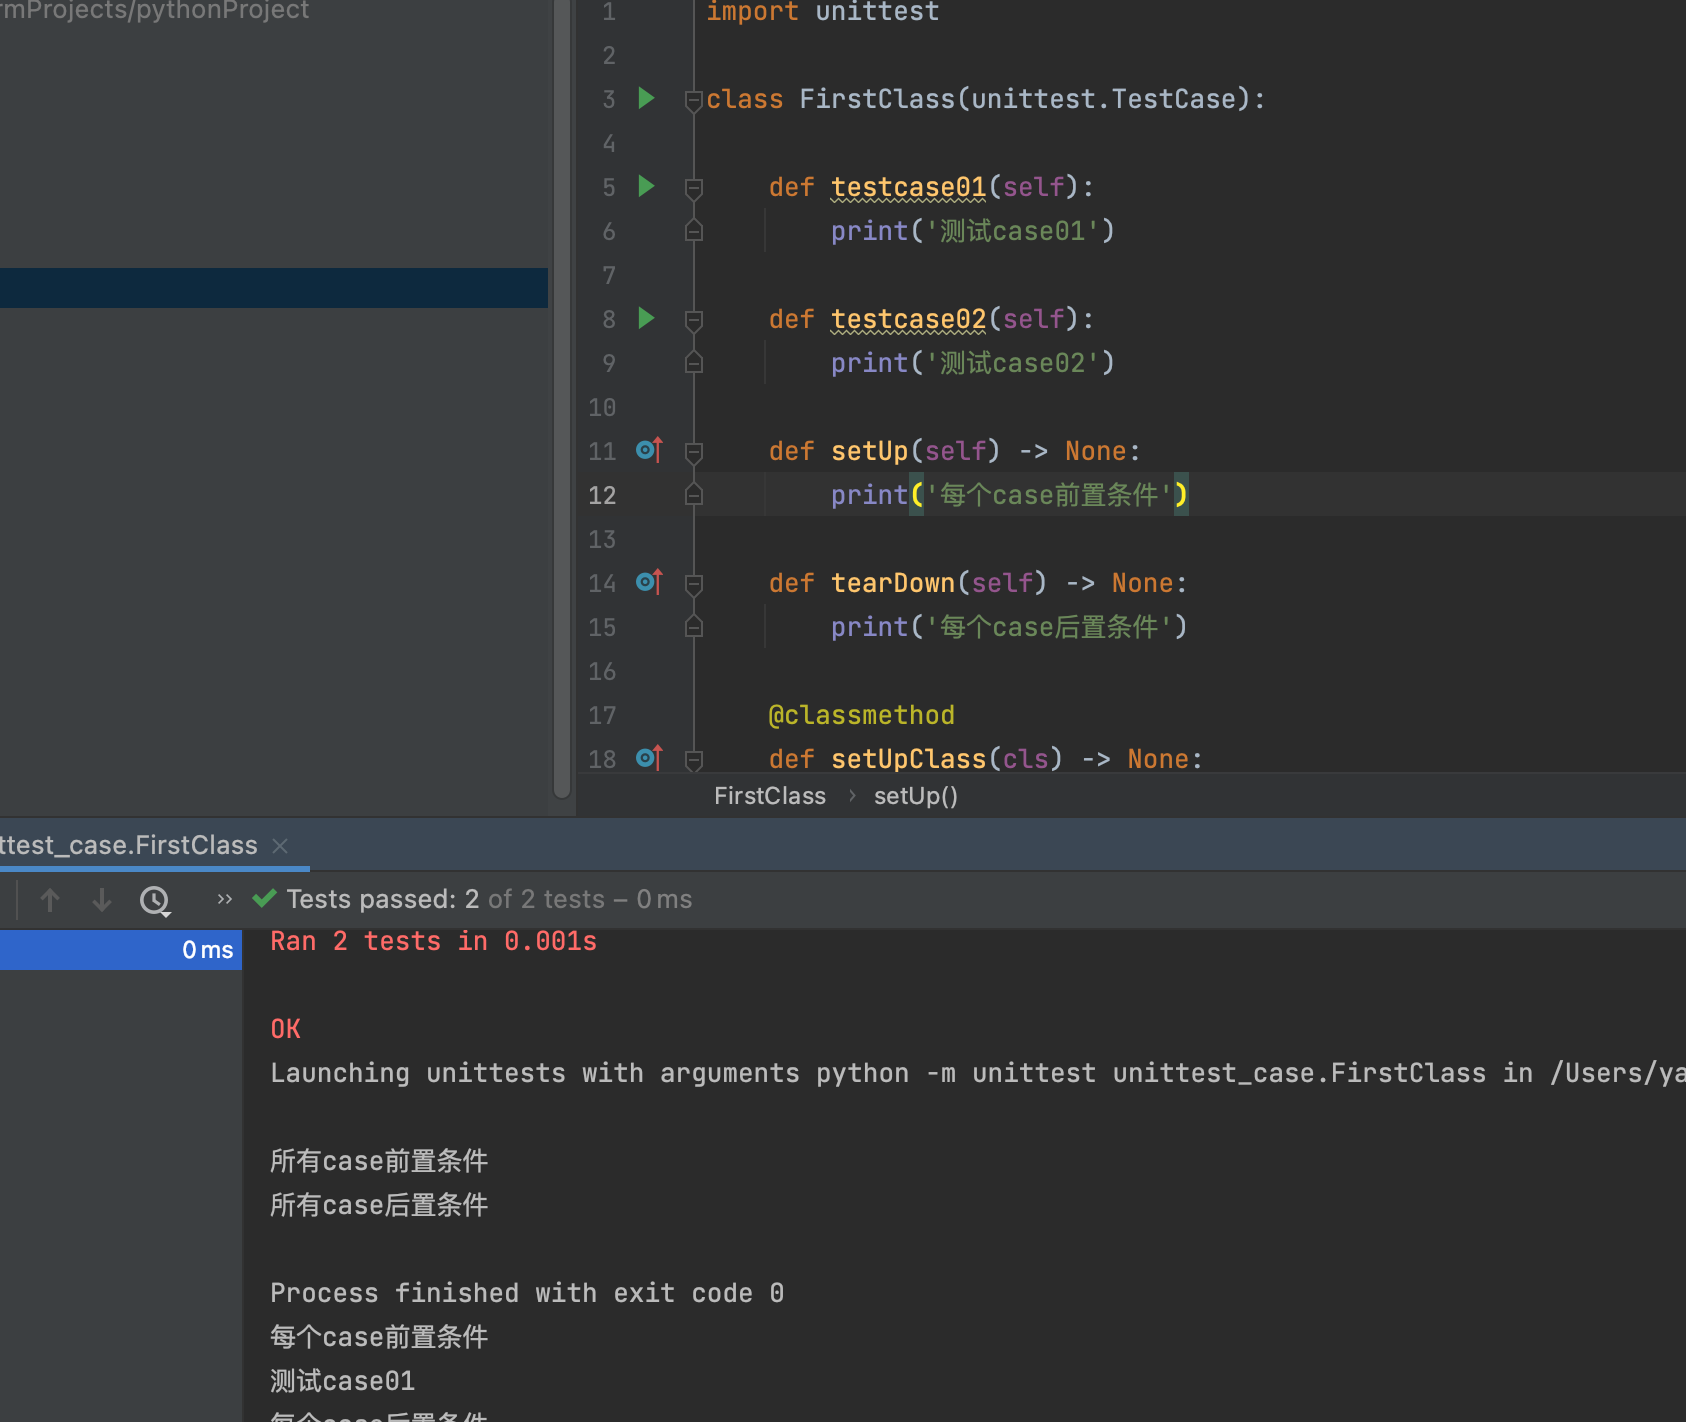The image size is (1686, 1422).
Task: Click @classmethod decorator on line 17
Action: pyautogui.click(x=861, y=715)
